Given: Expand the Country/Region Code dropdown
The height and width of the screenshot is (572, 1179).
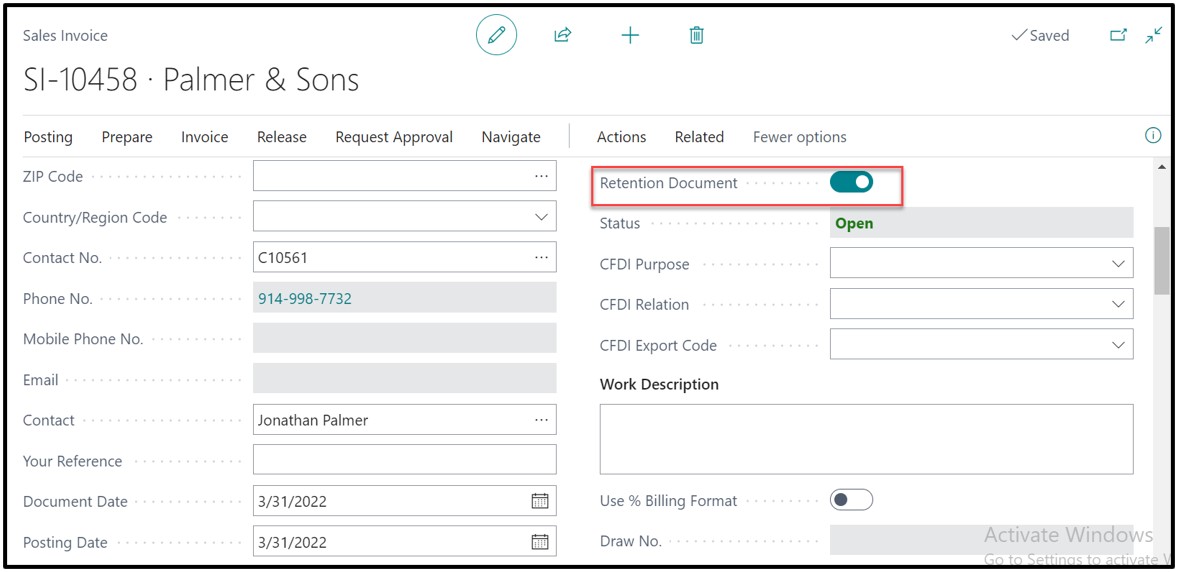Looking at the screenshot, I should click(541, 217).
